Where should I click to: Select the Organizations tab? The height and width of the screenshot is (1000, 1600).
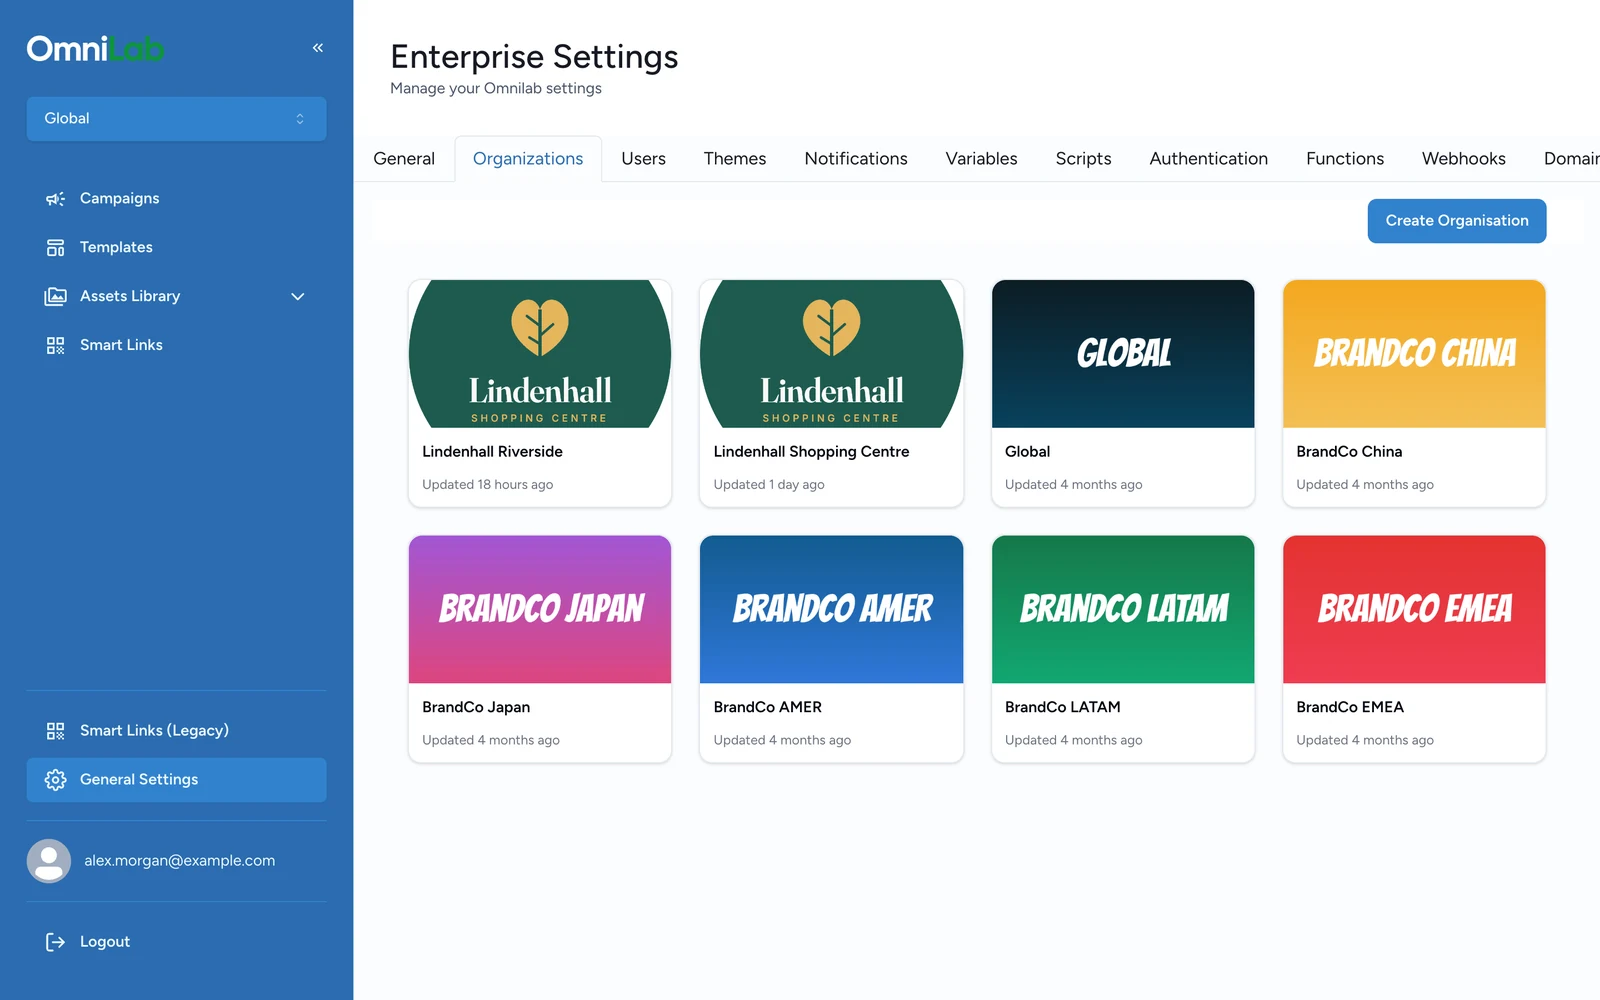528,159
